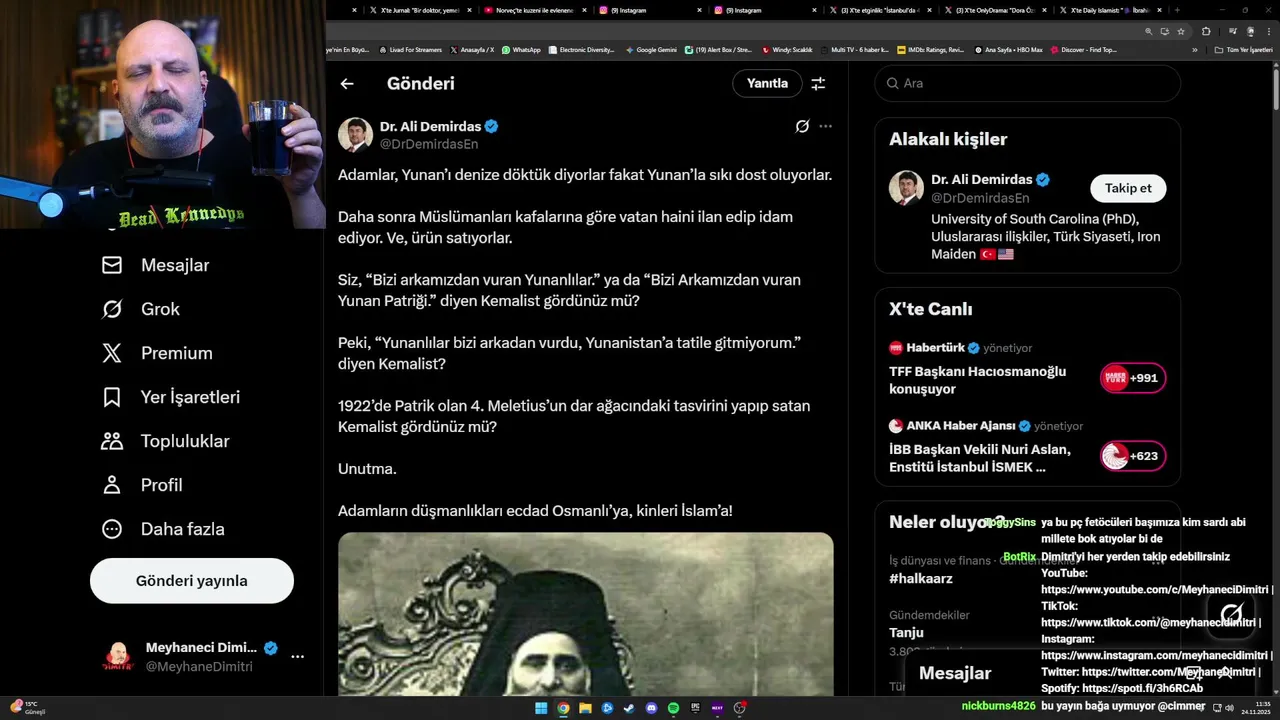Open Mesajlar in the left sidebar
The width and height of the screenshot is (1280, 720).
pos(156,265)
